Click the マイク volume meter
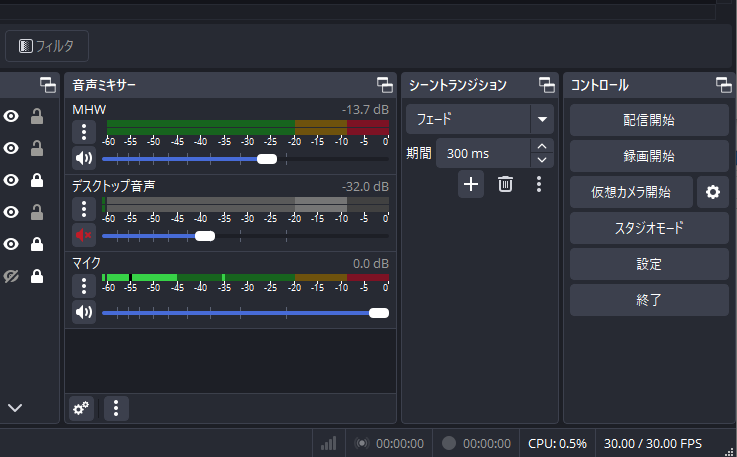Screen dimensions: 737x457 (x=245, y=277)
